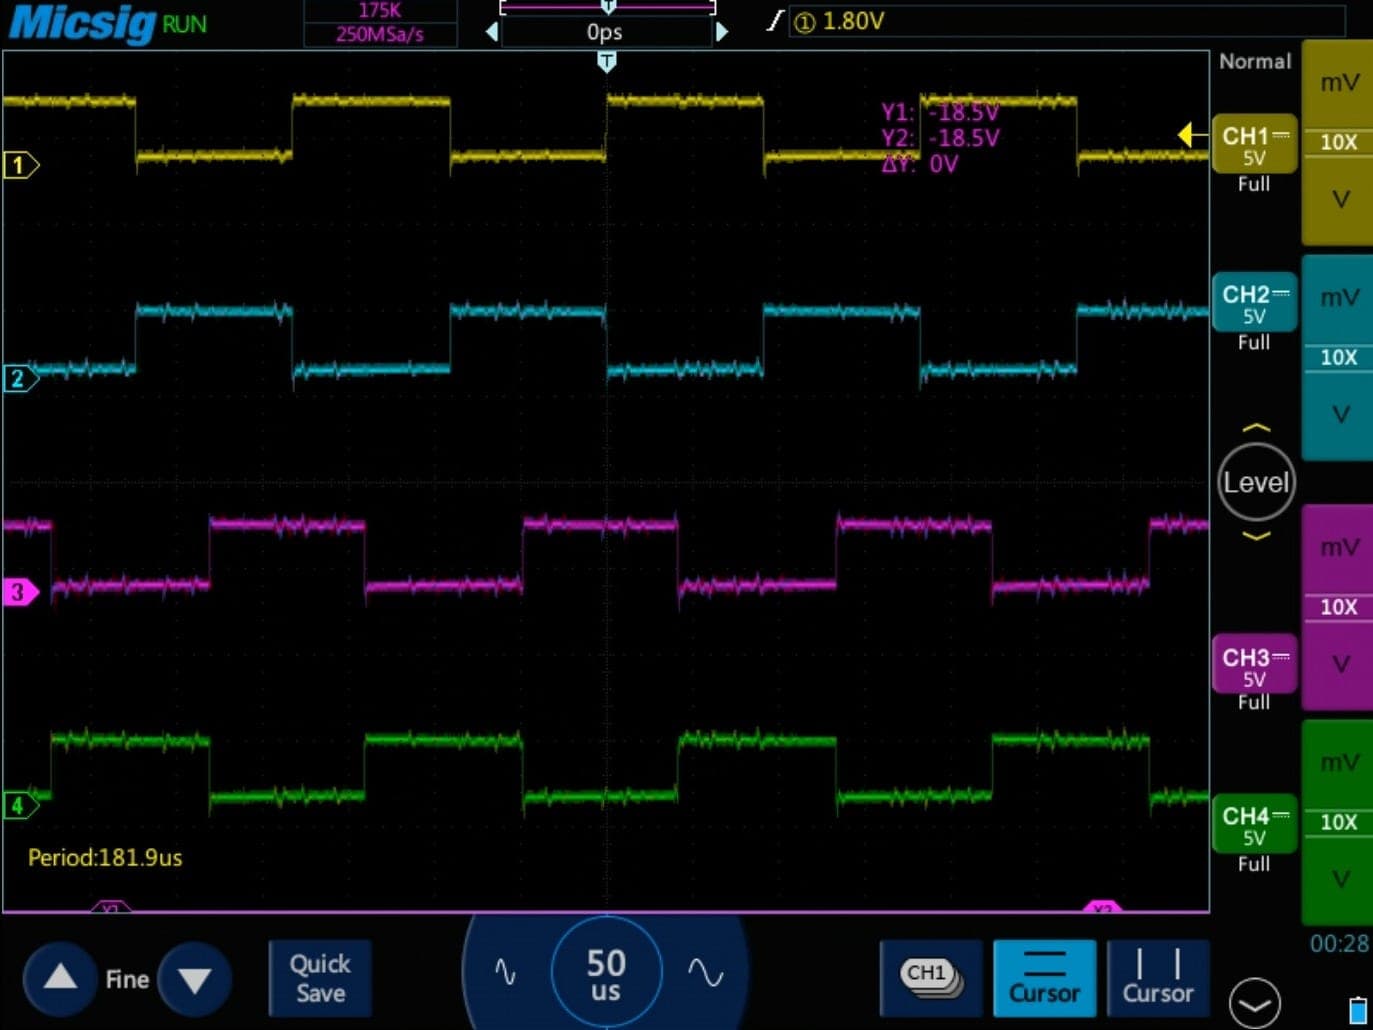Open the 175K 250MSa/s acquisition settings

tap(380, 23)
